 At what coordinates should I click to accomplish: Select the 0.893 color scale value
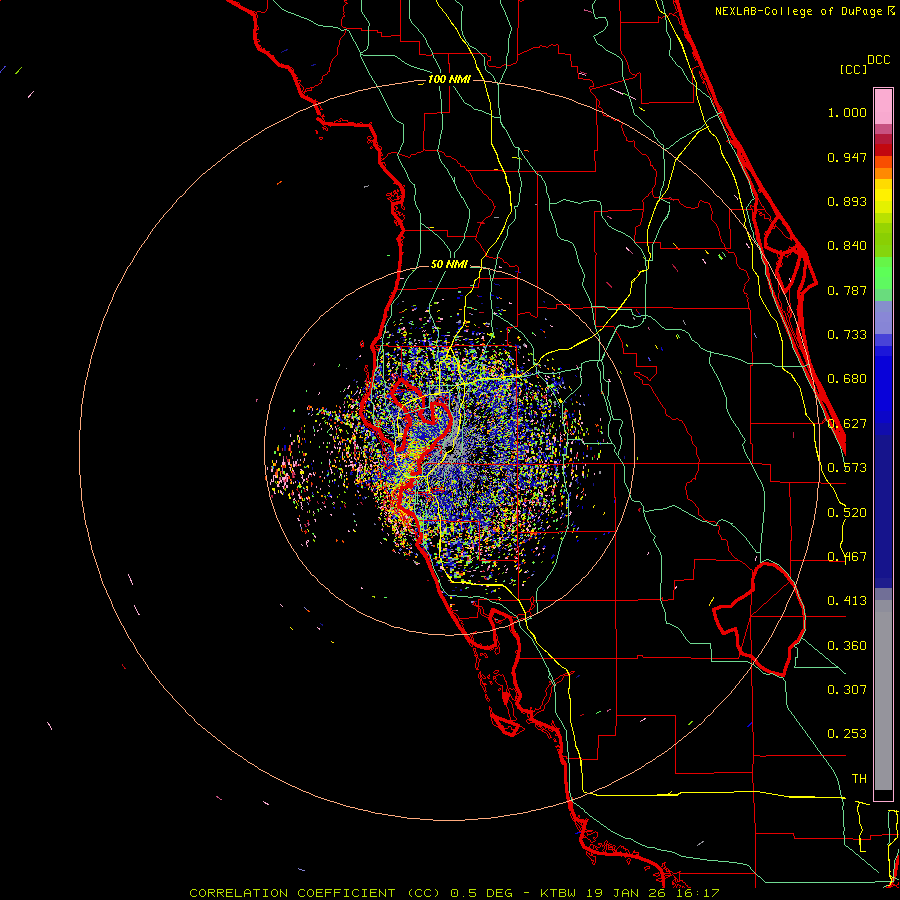(847, 201)
